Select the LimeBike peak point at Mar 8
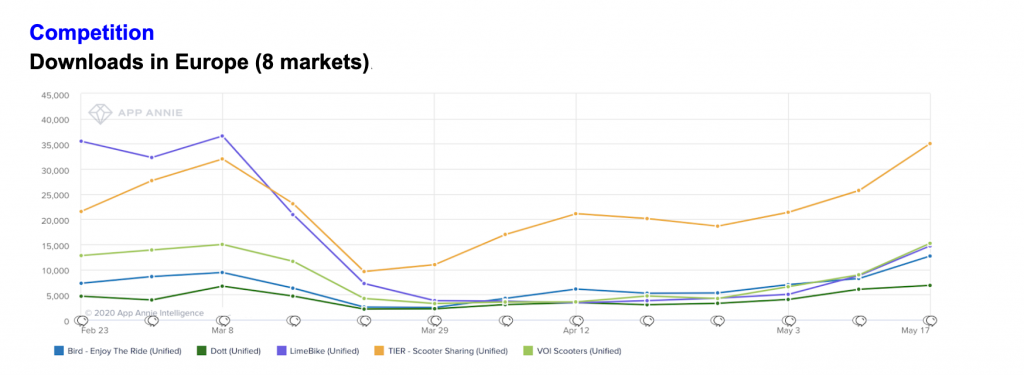 (223, 136)
